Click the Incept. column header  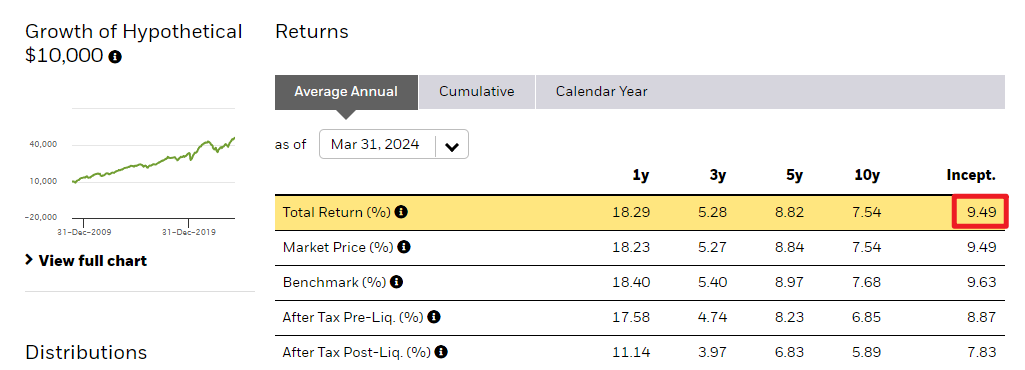(x=971, y=175)
